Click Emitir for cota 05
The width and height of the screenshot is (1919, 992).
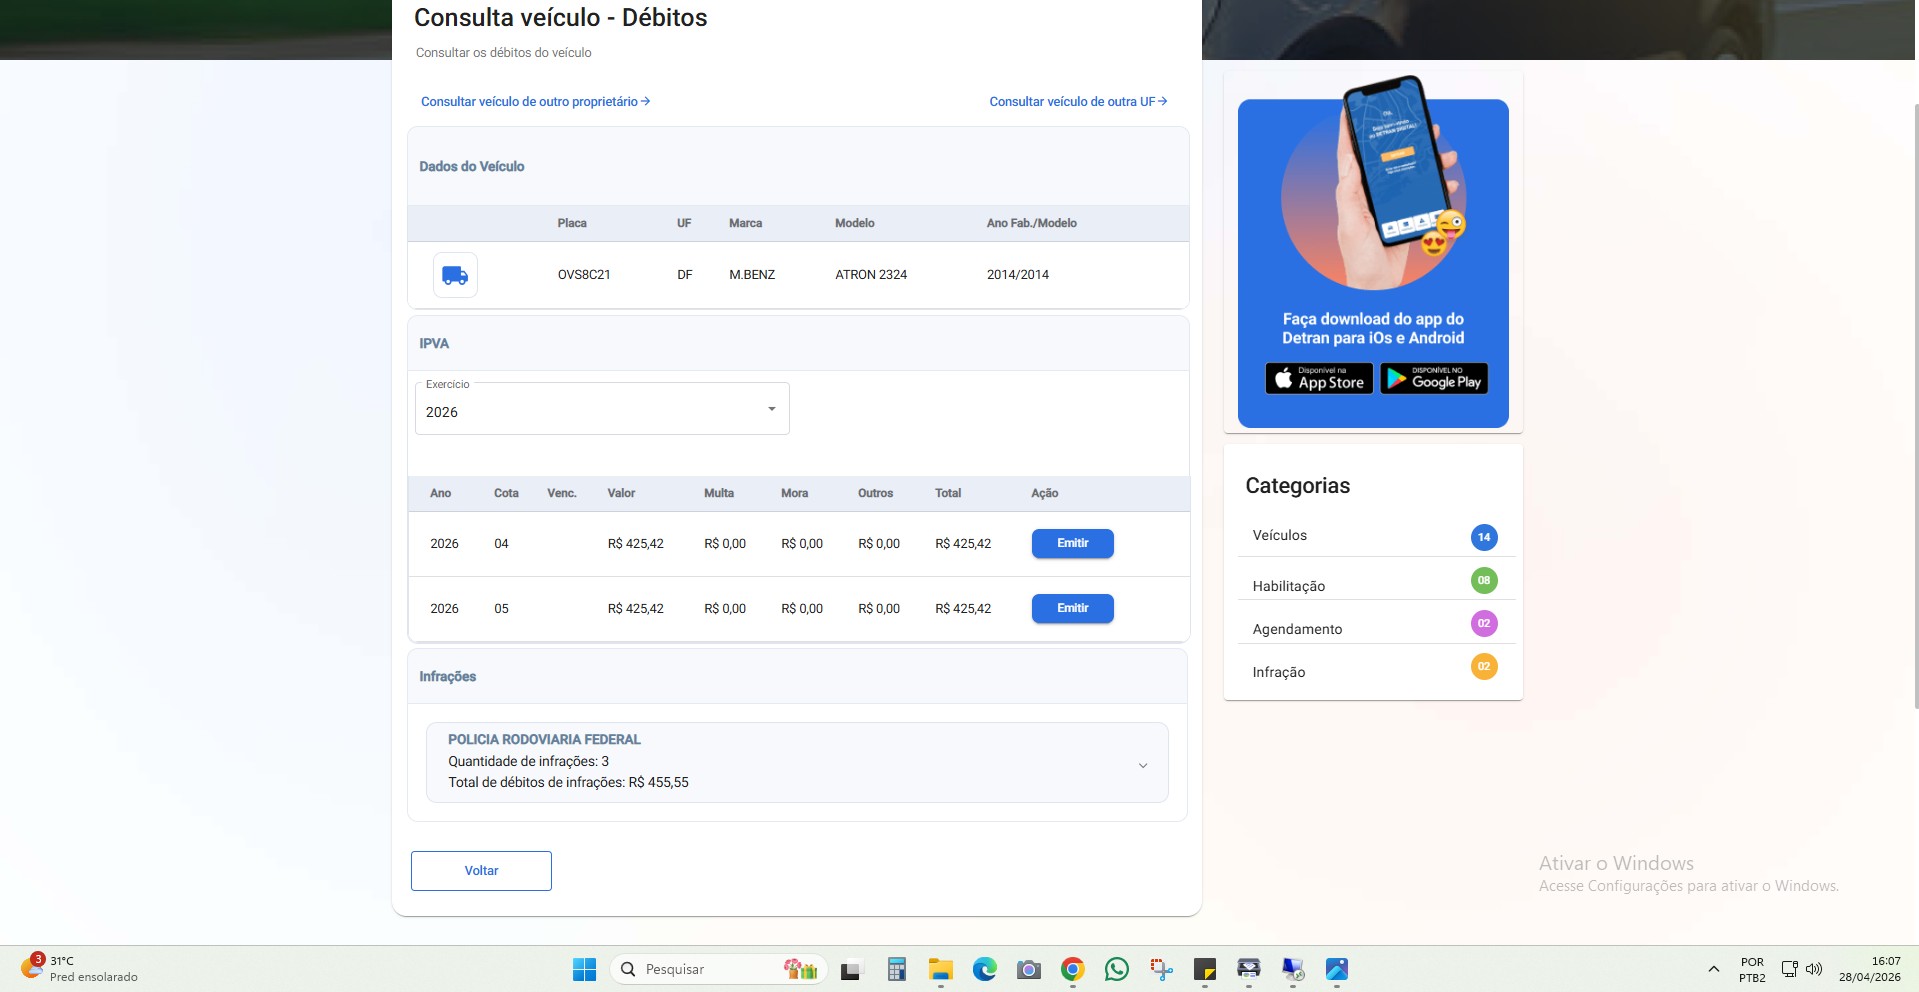(x=1072, y=608)
